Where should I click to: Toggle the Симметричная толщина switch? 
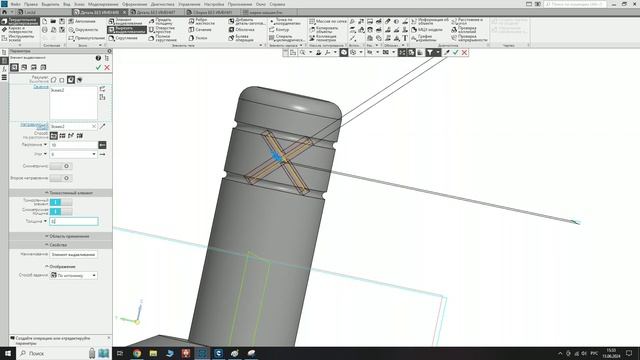coord(61,211)
